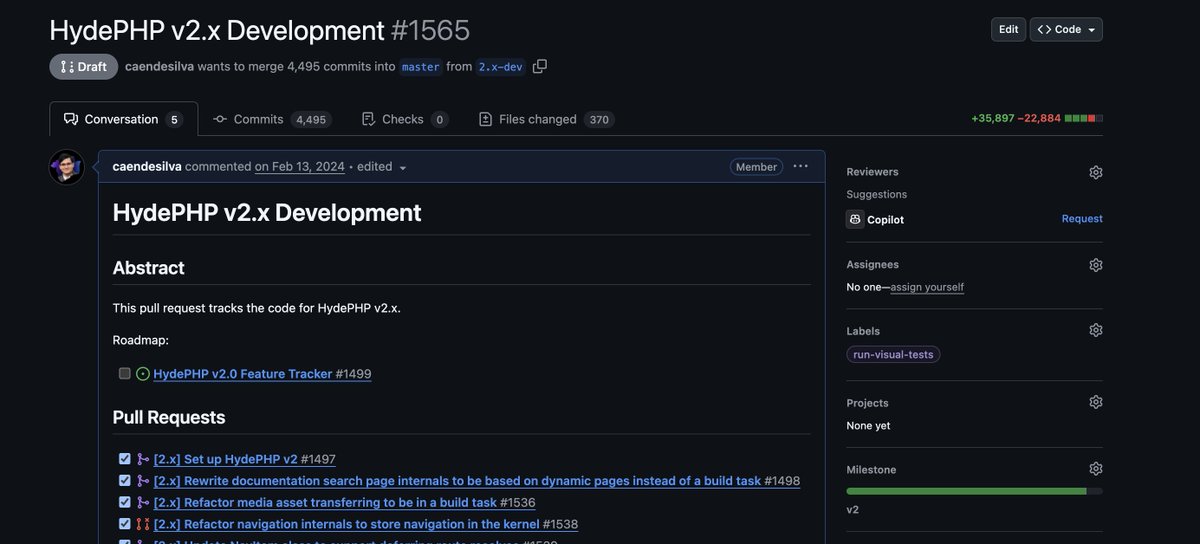Click the 370 files changed counter
The height and width of the screenshot is (544, 1200).
tap(599, 120)
